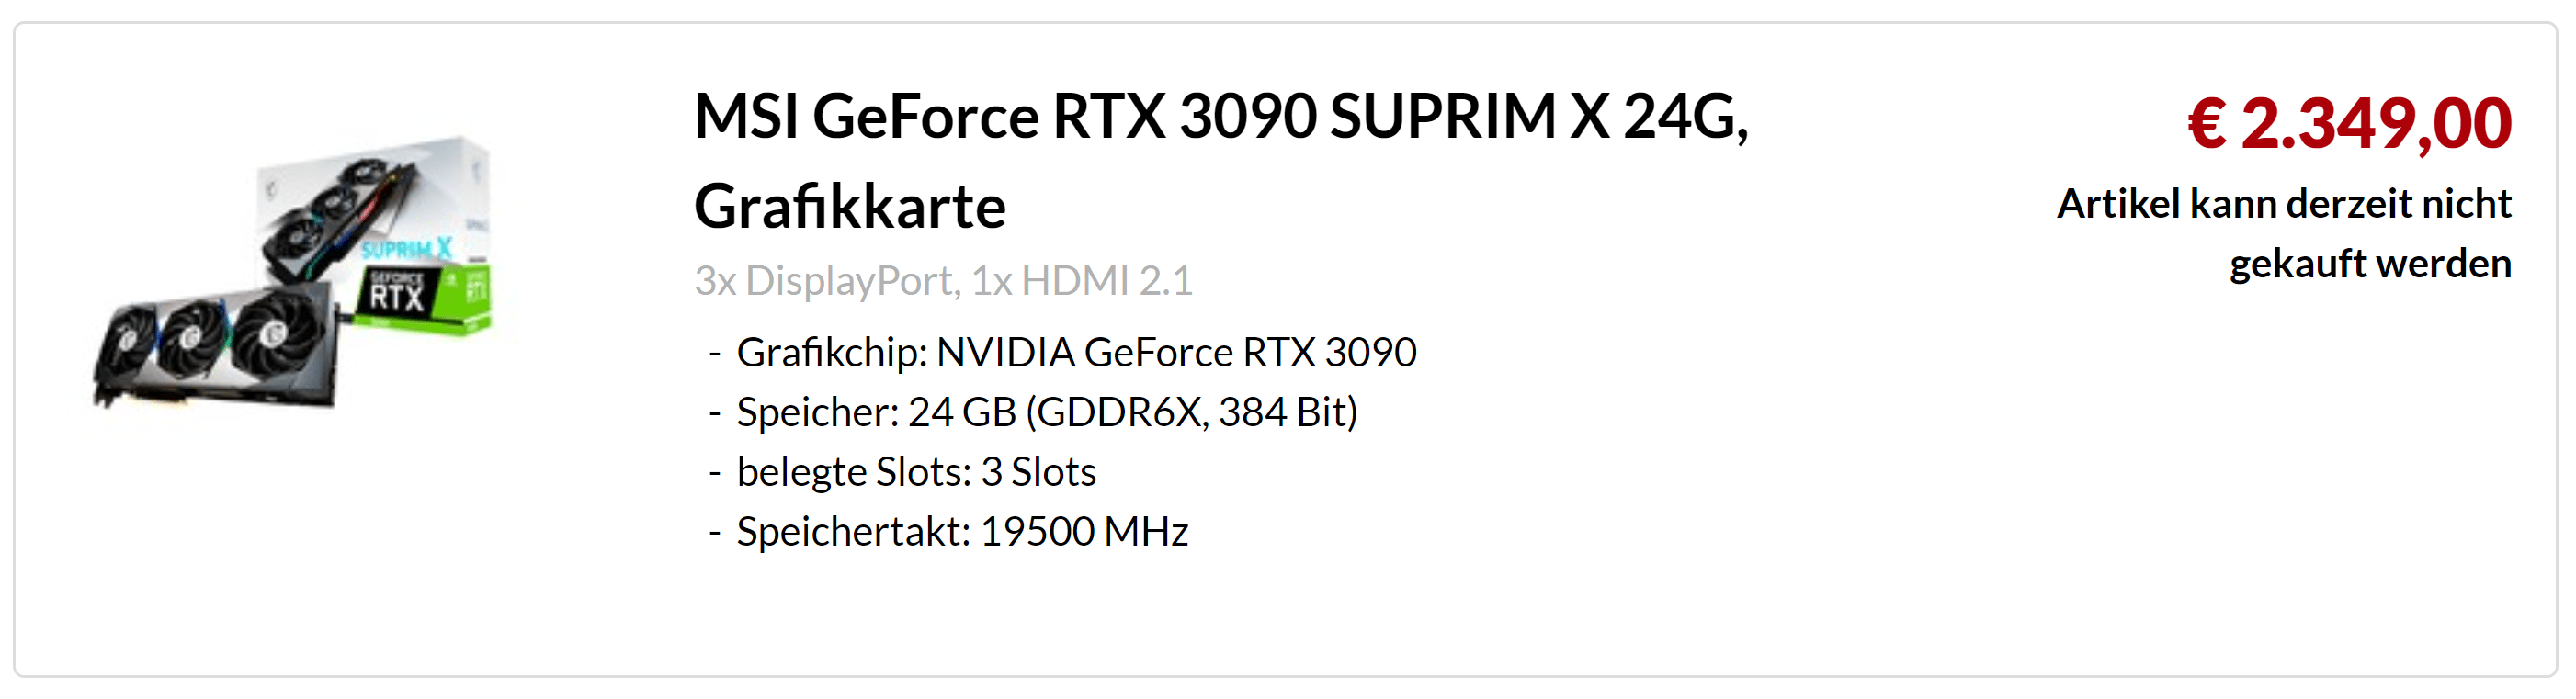This screenshot has width=2576, height=699.
Task: Click the green GeForce RTX badge on box
Action: pos(418,296)
